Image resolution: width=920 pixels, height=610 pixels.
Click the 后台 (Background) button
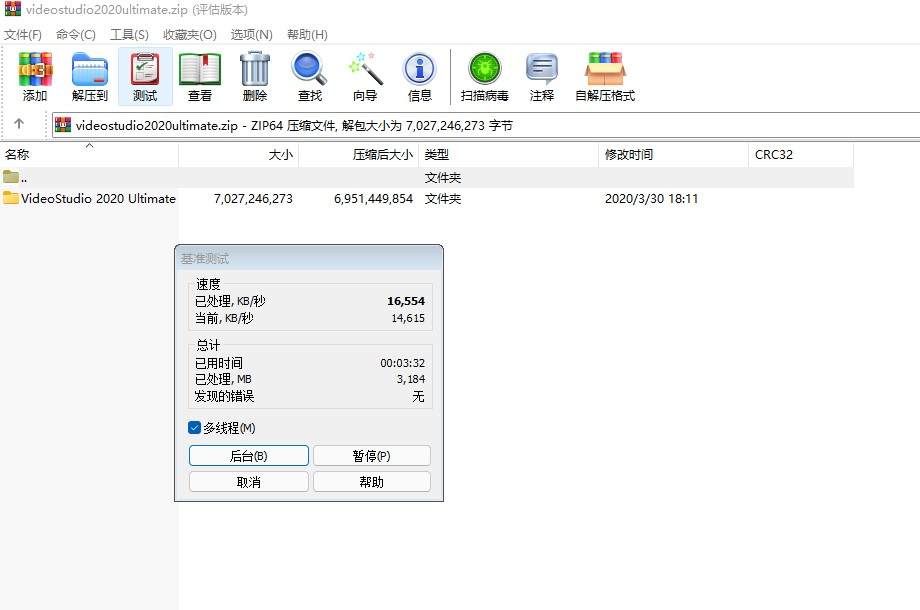click(x=248, y=456)
